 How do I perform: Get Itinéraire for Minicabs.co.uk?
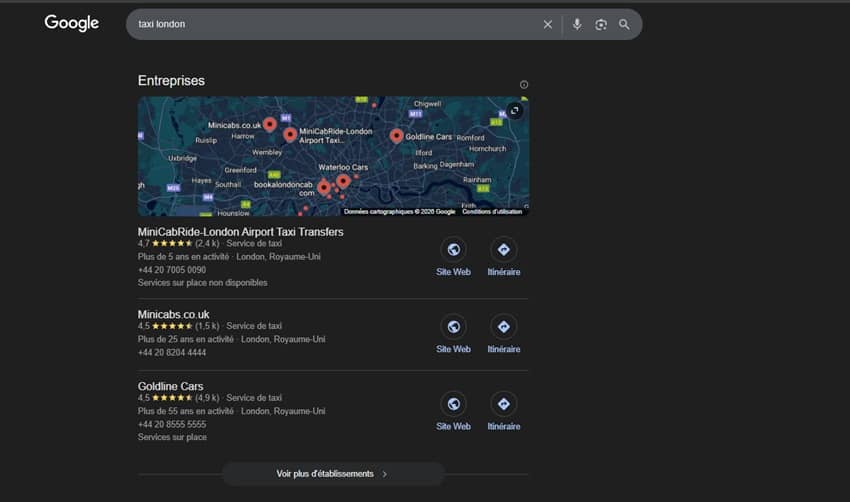[504, 335]
